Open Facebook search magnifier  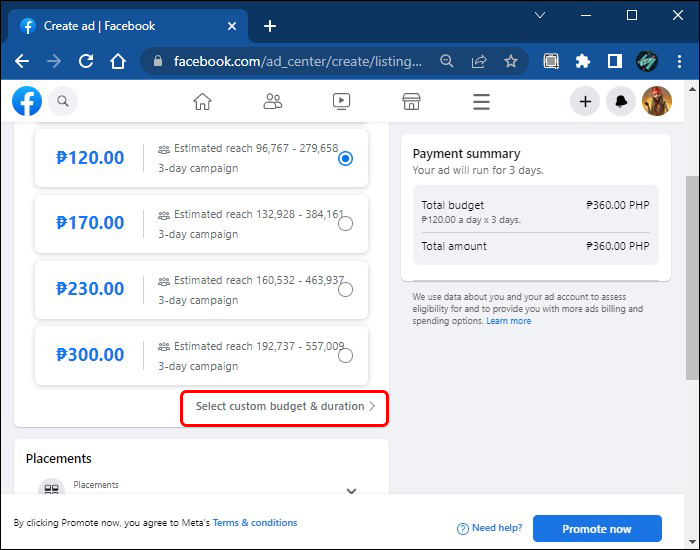[63, 101]
